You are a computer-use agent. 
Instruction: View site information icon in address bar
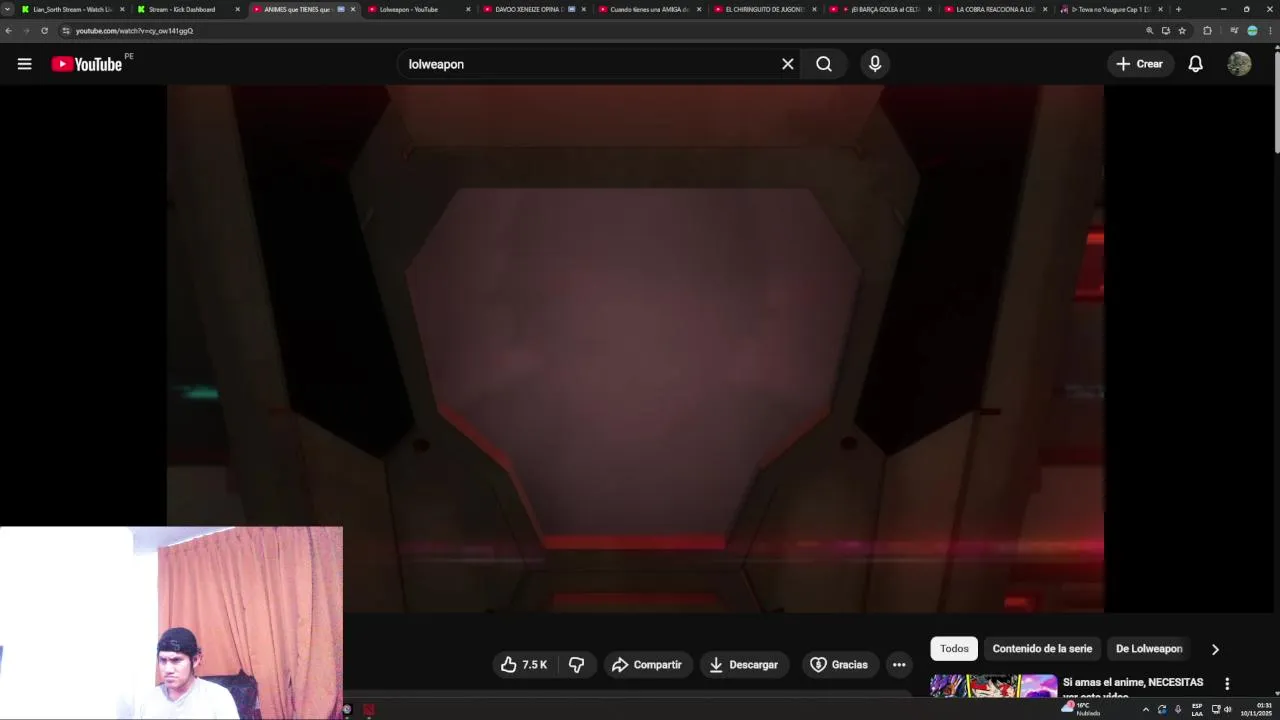click(66, 31)
